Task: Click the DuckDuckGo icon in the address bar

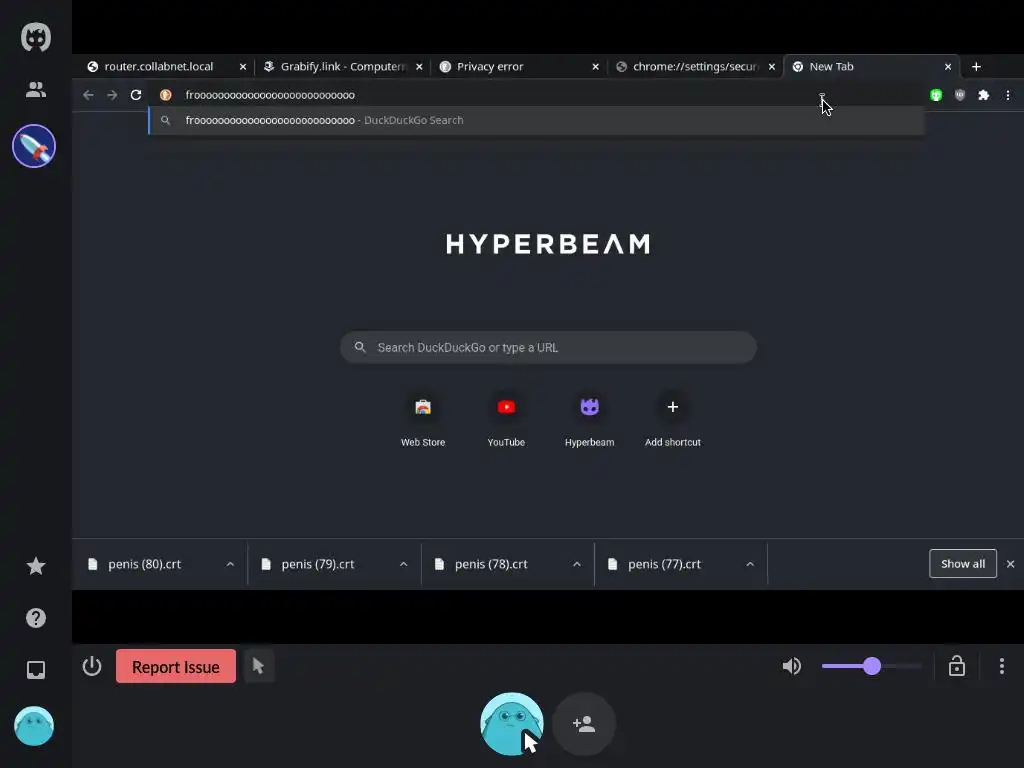Action: click(166, 95)
